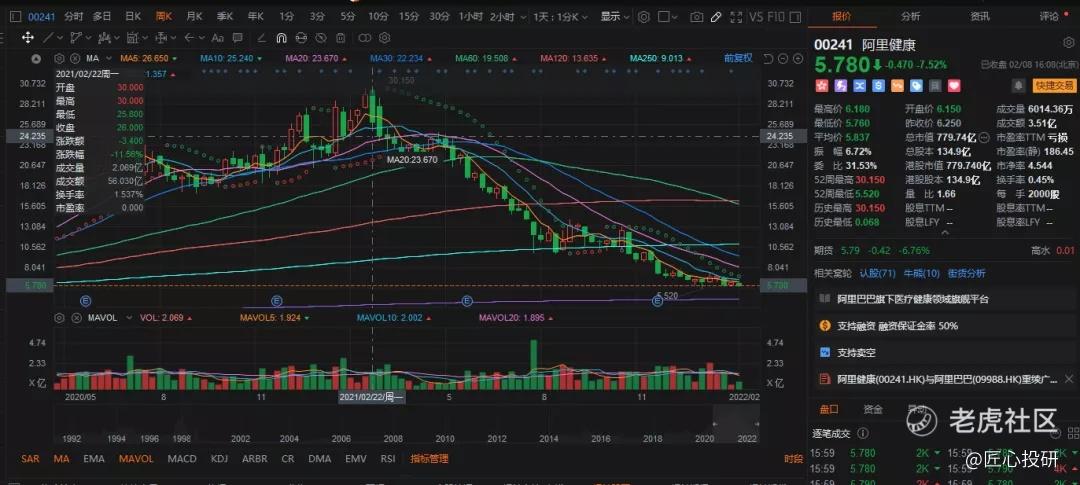Open MA indicator settings gear
The height and width of the screenshot is (485, 1080).
point(59,59)
